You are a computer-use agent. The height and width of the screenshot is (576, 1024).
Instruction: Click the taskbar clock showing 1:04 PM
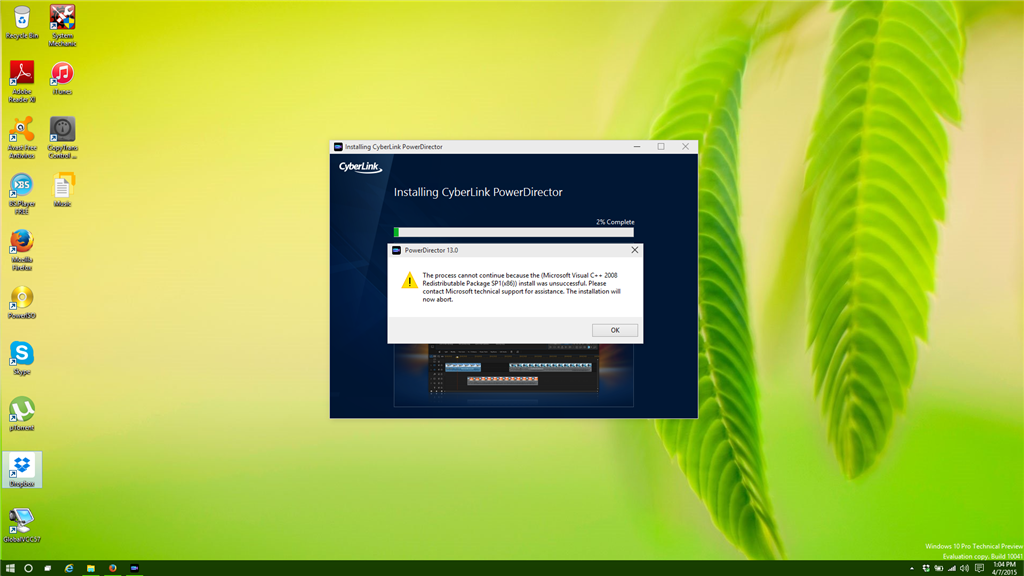point(1004,568)
